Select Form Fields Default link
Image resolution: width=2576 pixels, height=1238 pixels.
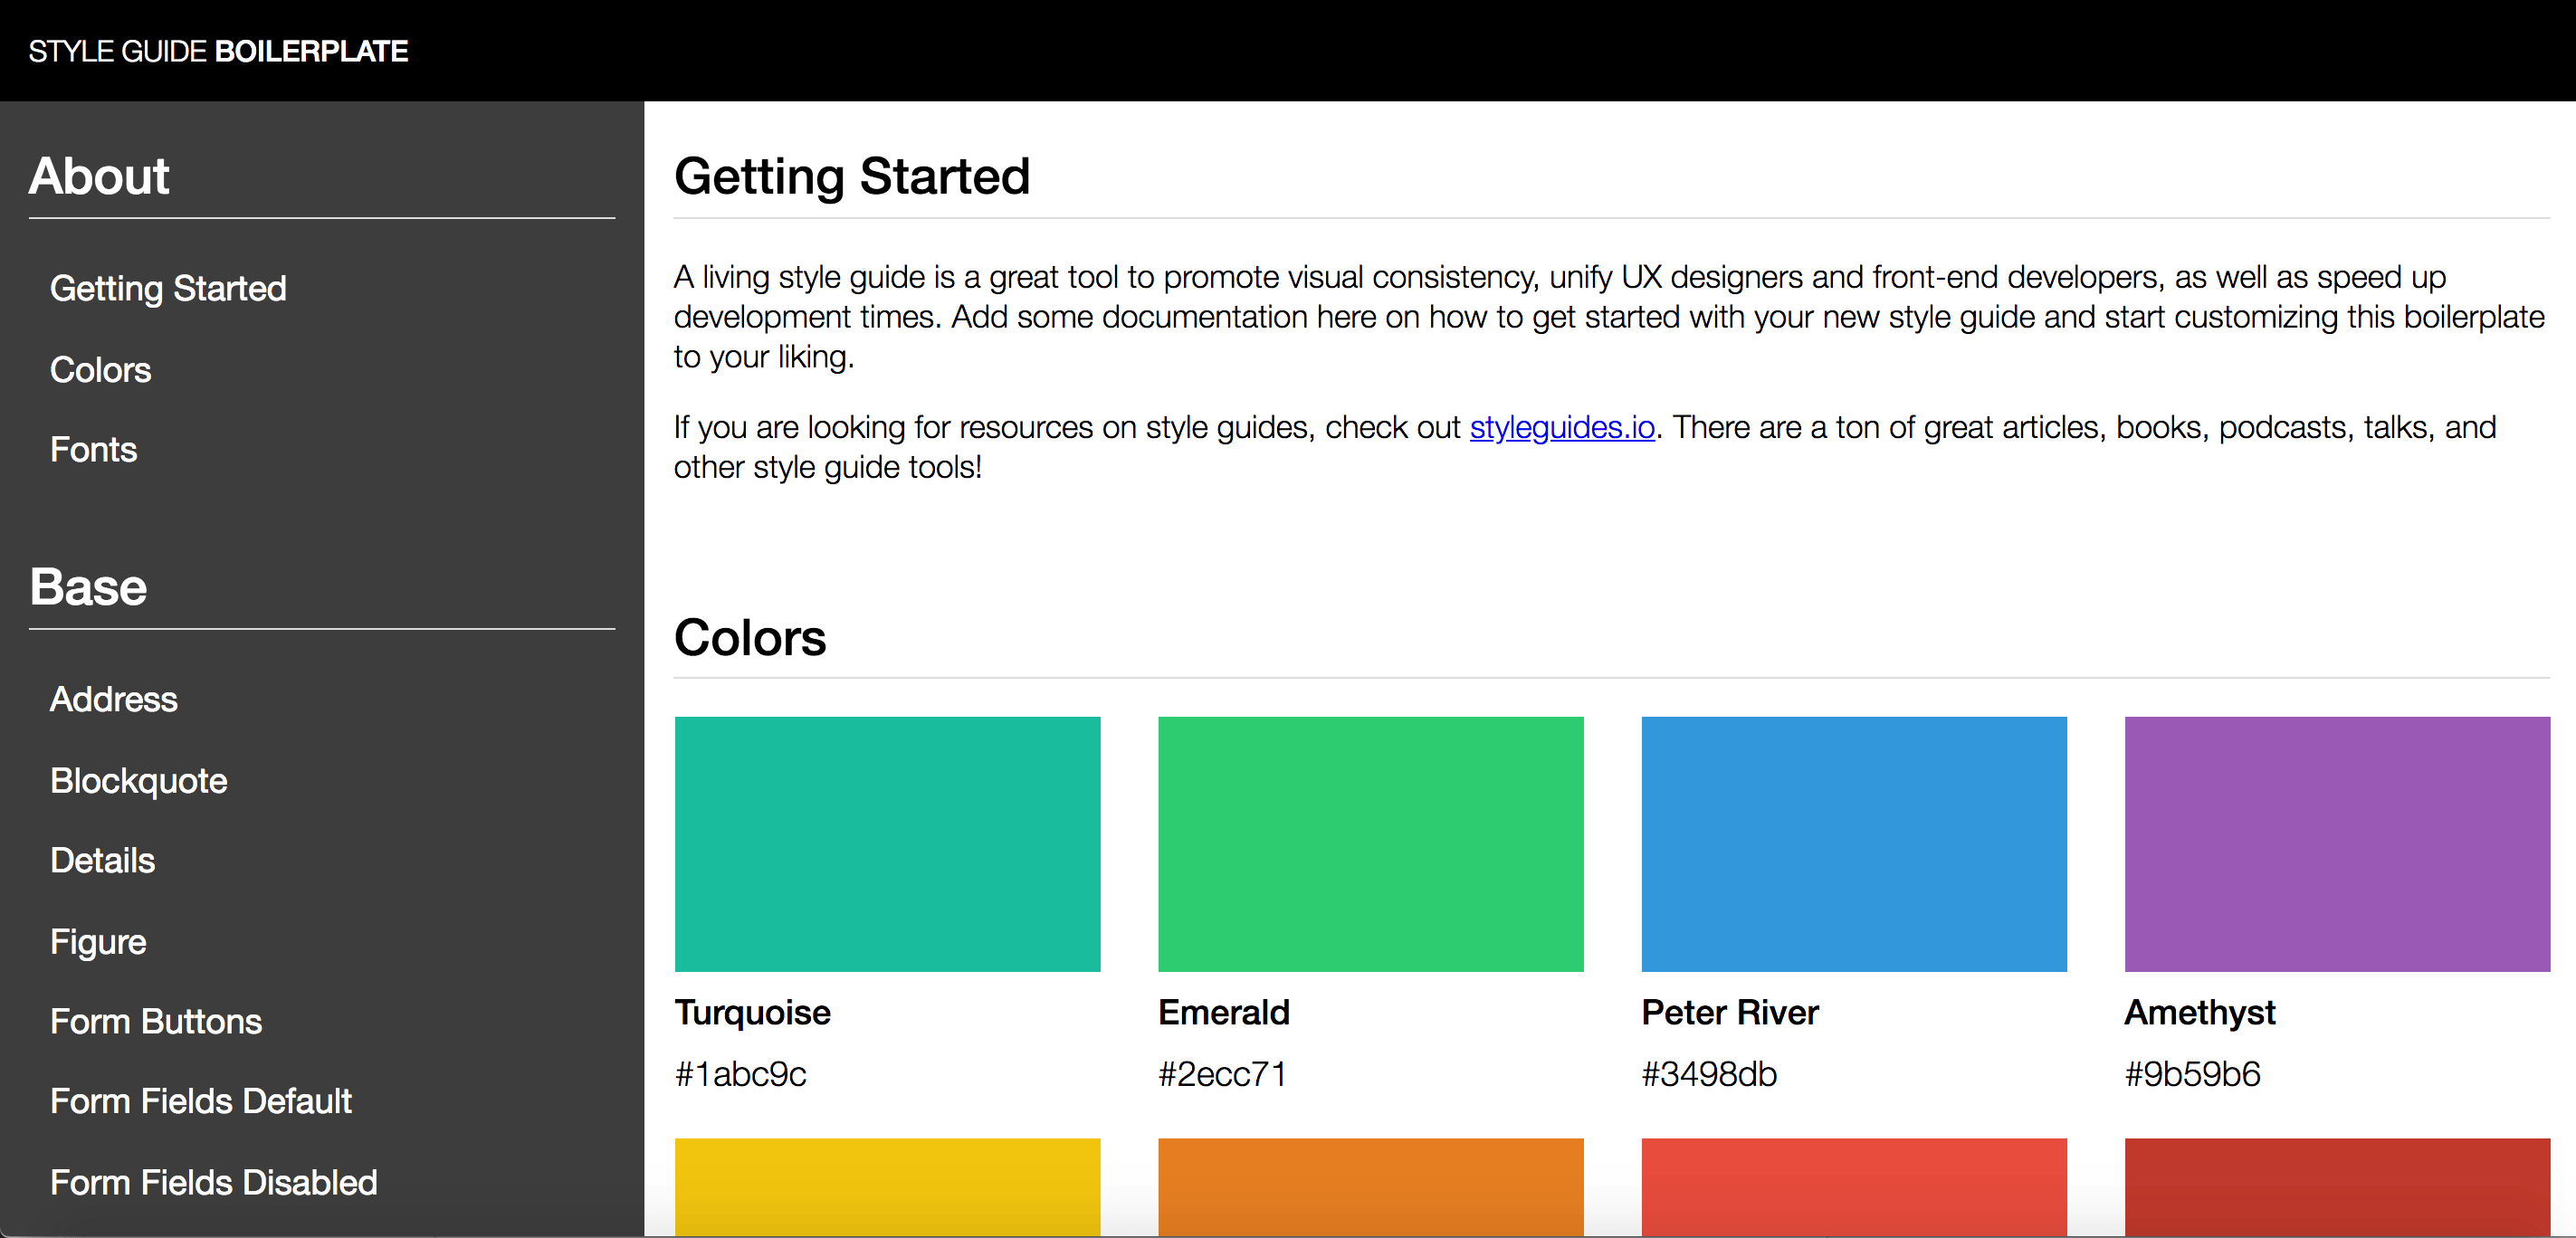[200, 1101]
